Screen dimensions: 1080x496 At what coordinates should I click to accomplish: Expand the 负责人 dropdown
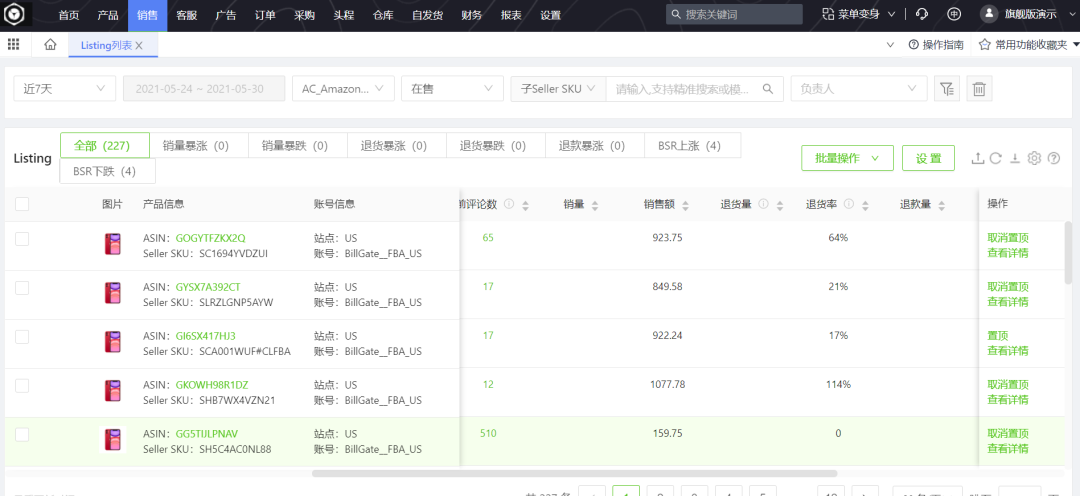coord(858,89)
